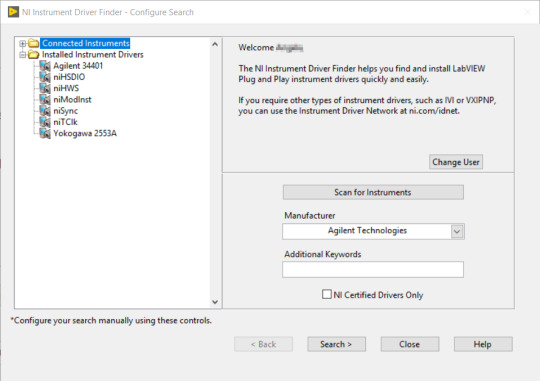
Task: Click the Connected Instruments folder icon
Action: pyautogui.click(x=33, y=43)
